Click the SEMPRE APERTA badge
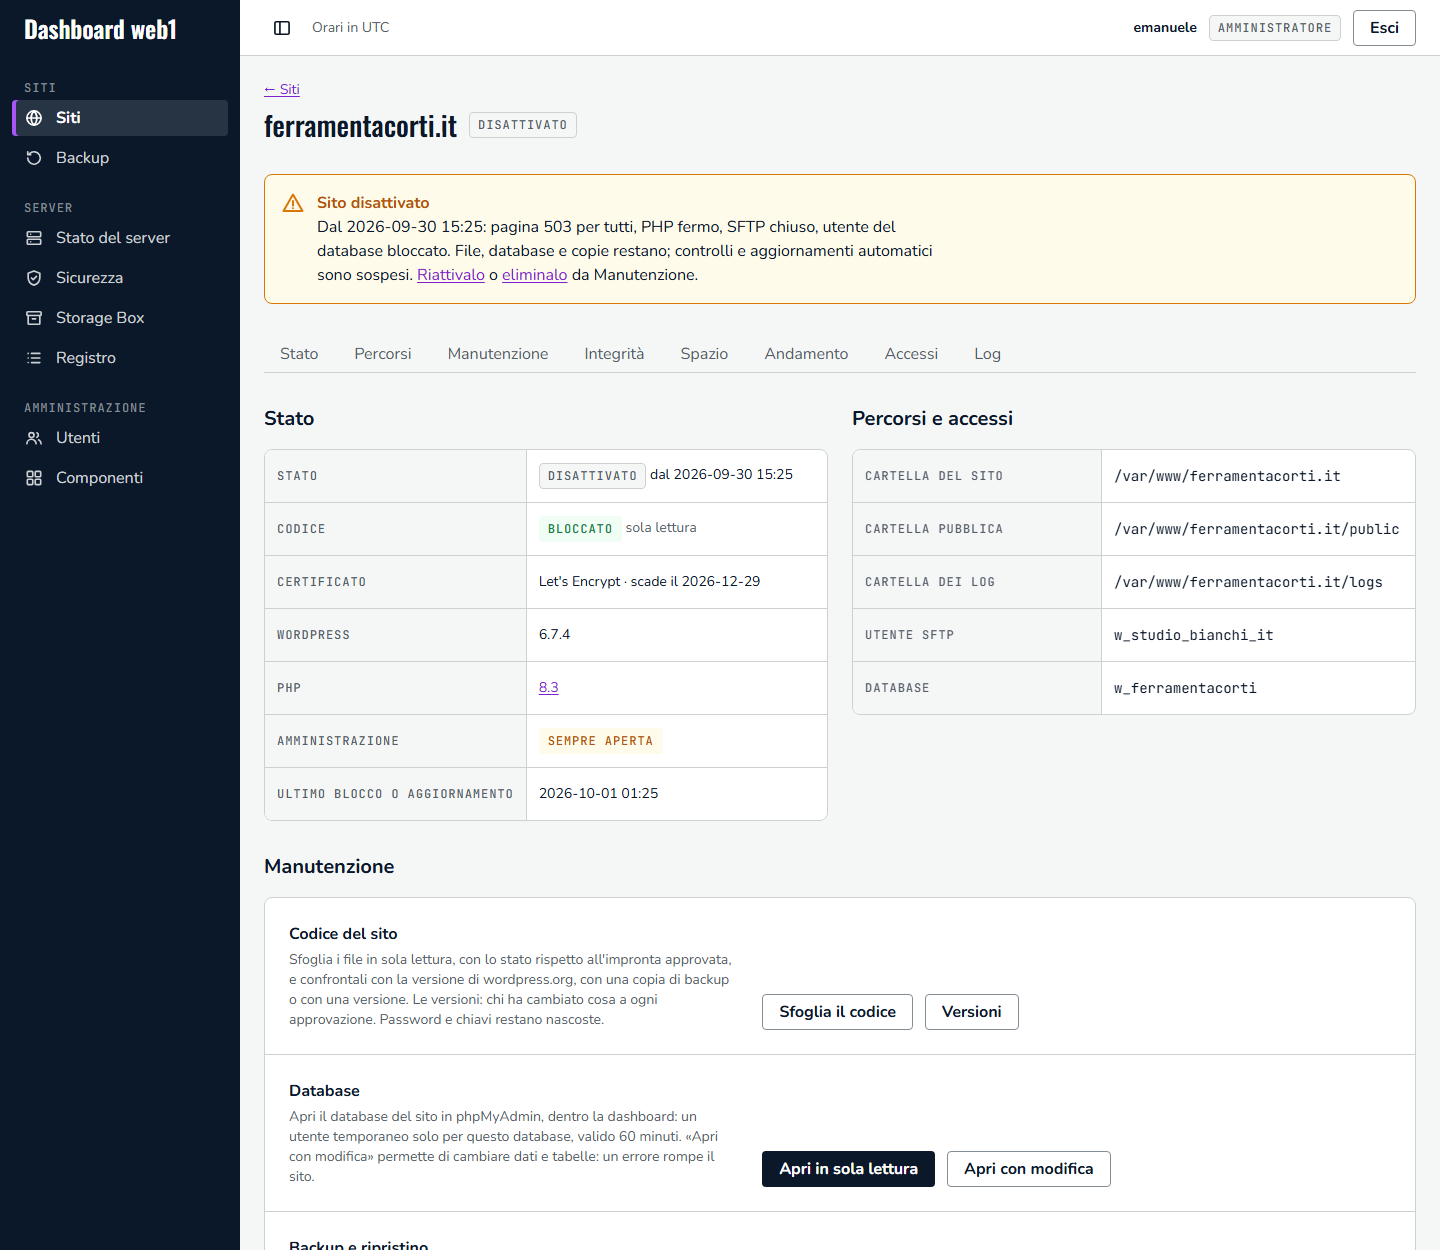The image size is (1440, 1250). pos(600,741)
